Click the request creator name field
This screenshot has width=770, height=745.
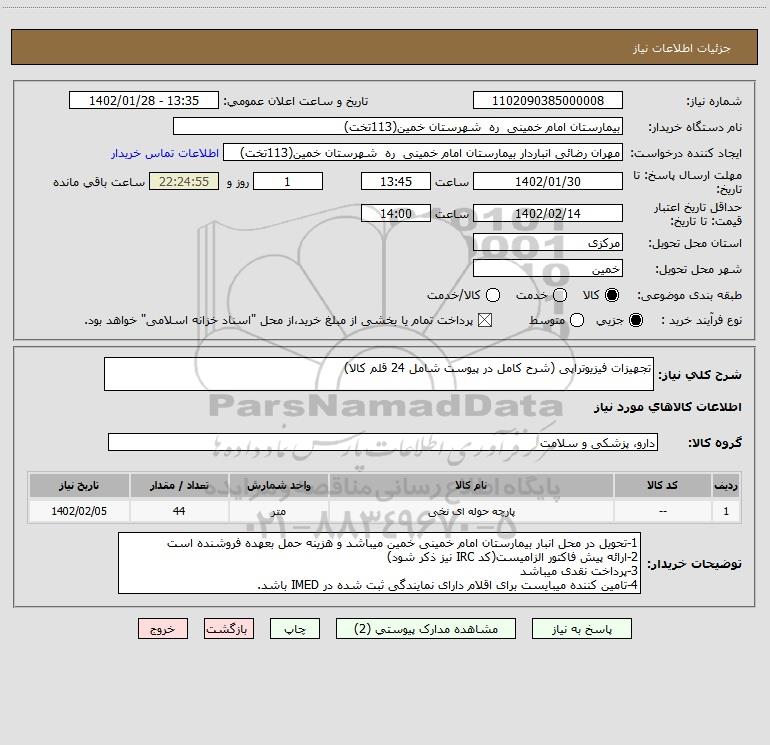(423, 152)
